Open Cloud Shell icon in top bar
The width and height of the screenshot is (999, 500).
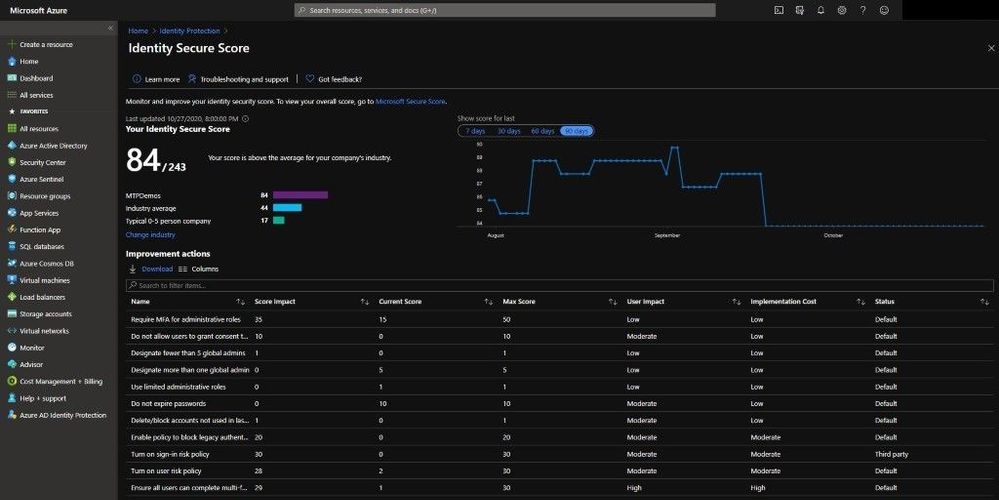coord(779,10)
